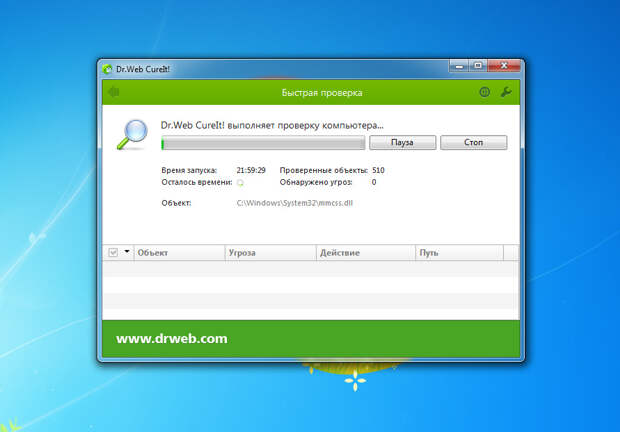The height and width of the screenshot is (432, 620).
Task: Close the Dr.Web CureIt! window
Action: 504,66
